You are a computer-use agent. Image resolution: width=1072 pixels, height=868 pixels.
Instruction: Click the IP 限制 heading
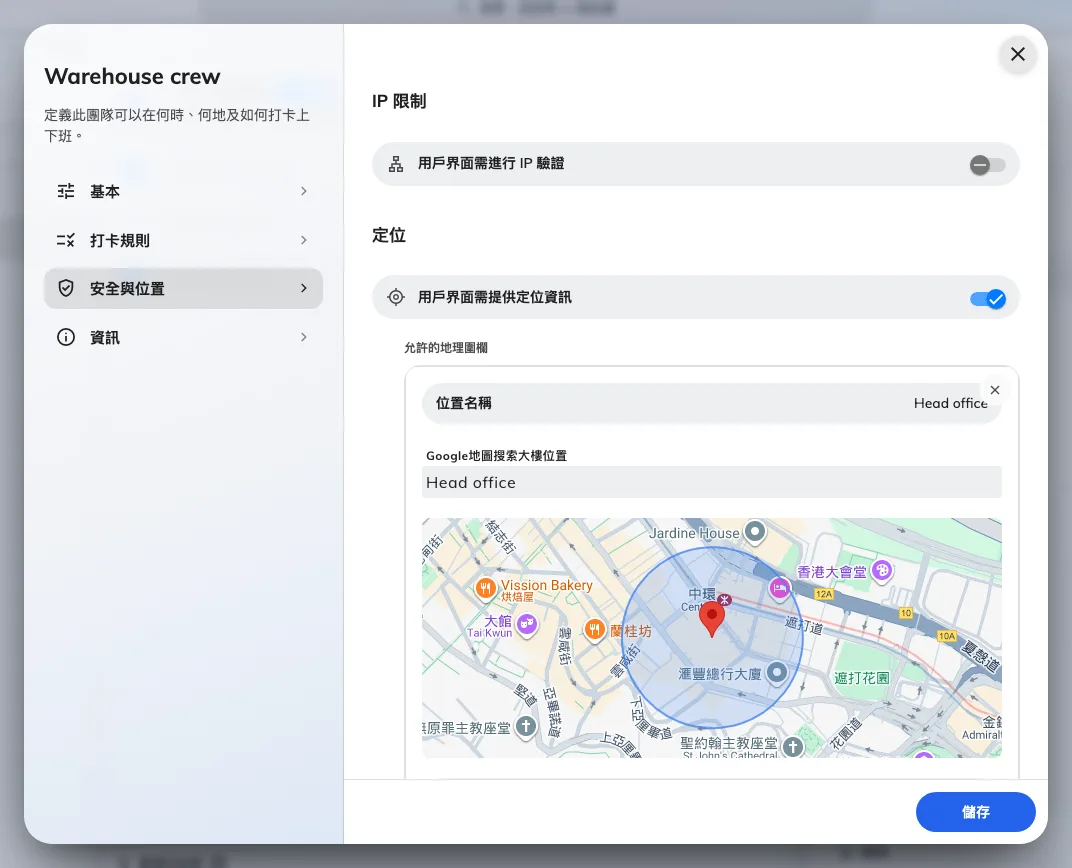point(399,101)
